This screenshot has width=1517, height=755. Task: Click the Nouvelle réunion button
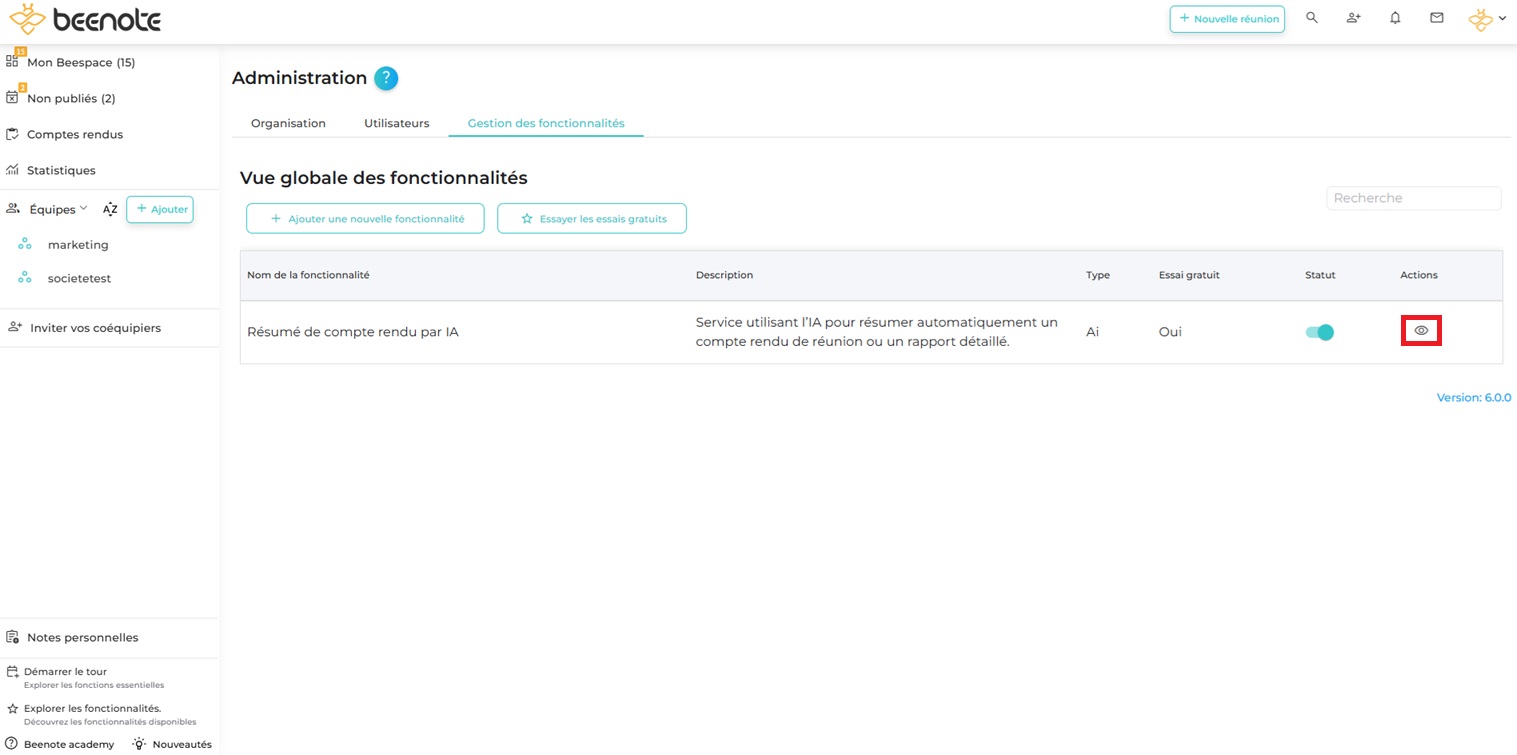coord(1227,19)
